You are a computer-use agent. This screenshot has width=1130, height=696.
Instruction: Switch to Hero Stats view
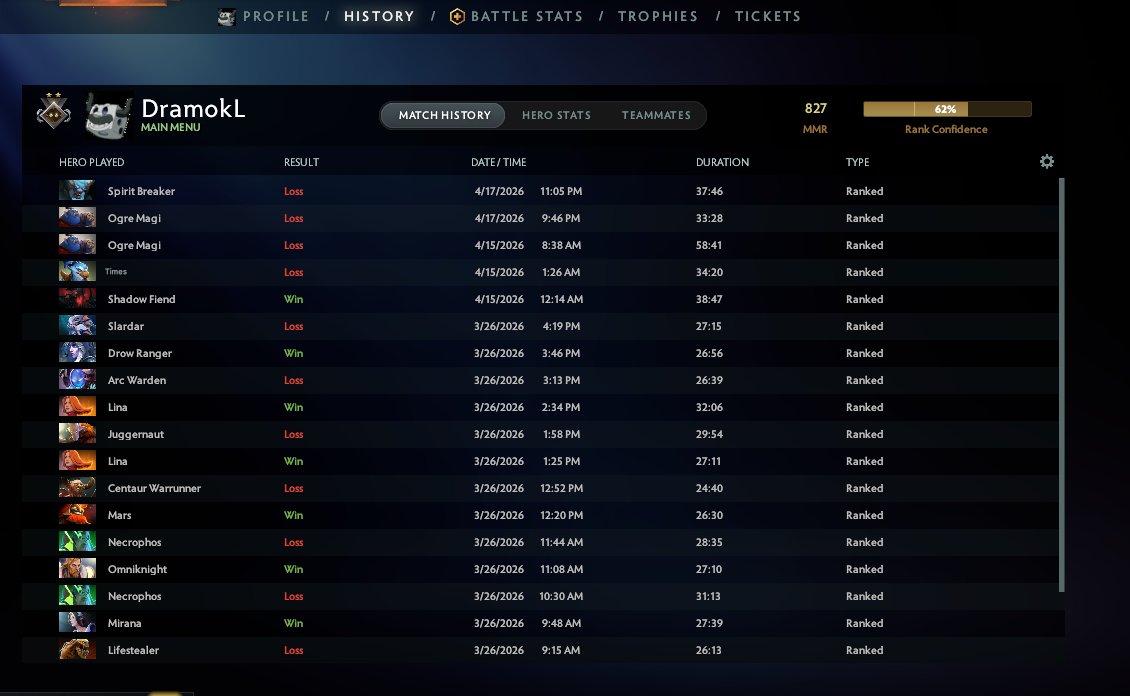point(556,115)
